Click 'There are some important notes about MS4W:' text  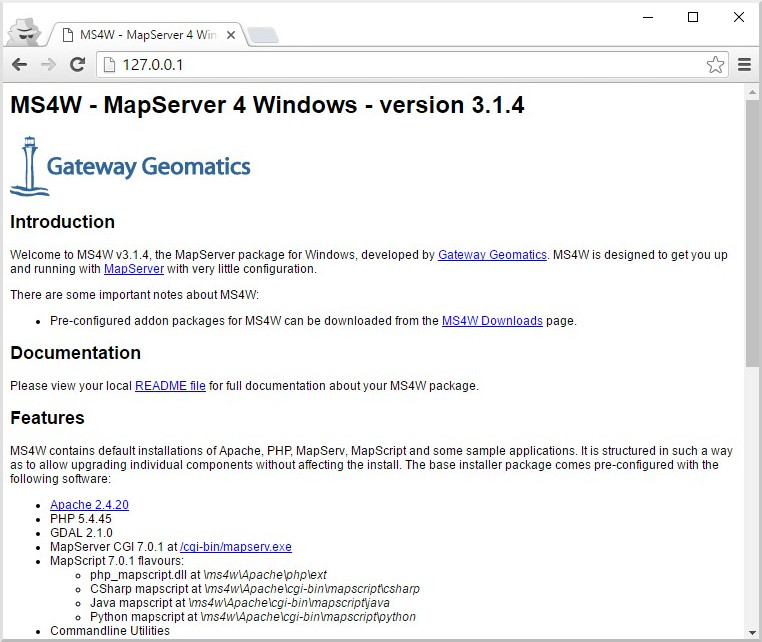(135, 295)
